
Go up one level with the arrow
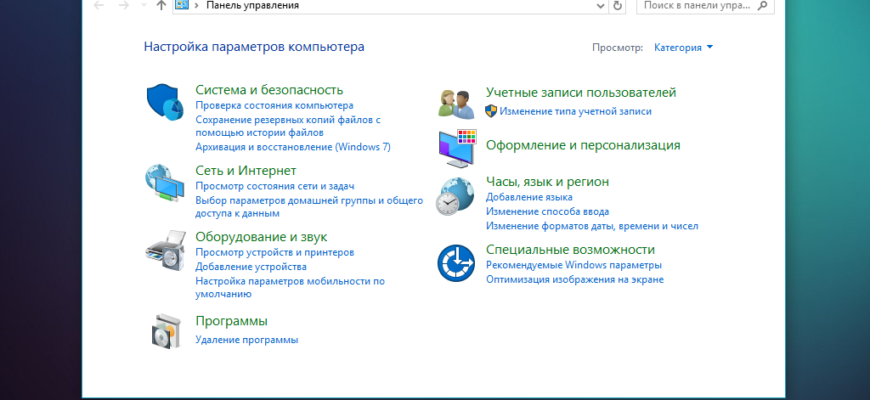[x=161, y=6]
